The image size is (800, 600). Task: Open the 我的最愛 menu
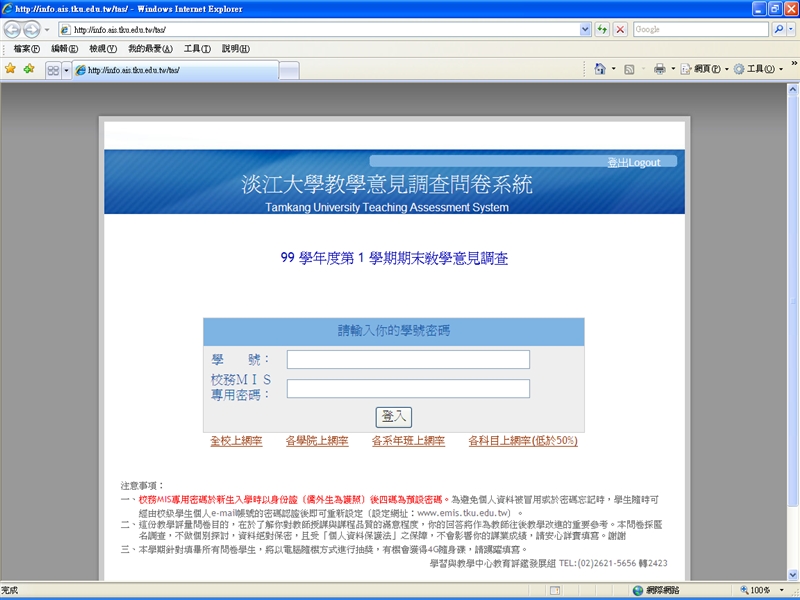[x=150, y=49]
